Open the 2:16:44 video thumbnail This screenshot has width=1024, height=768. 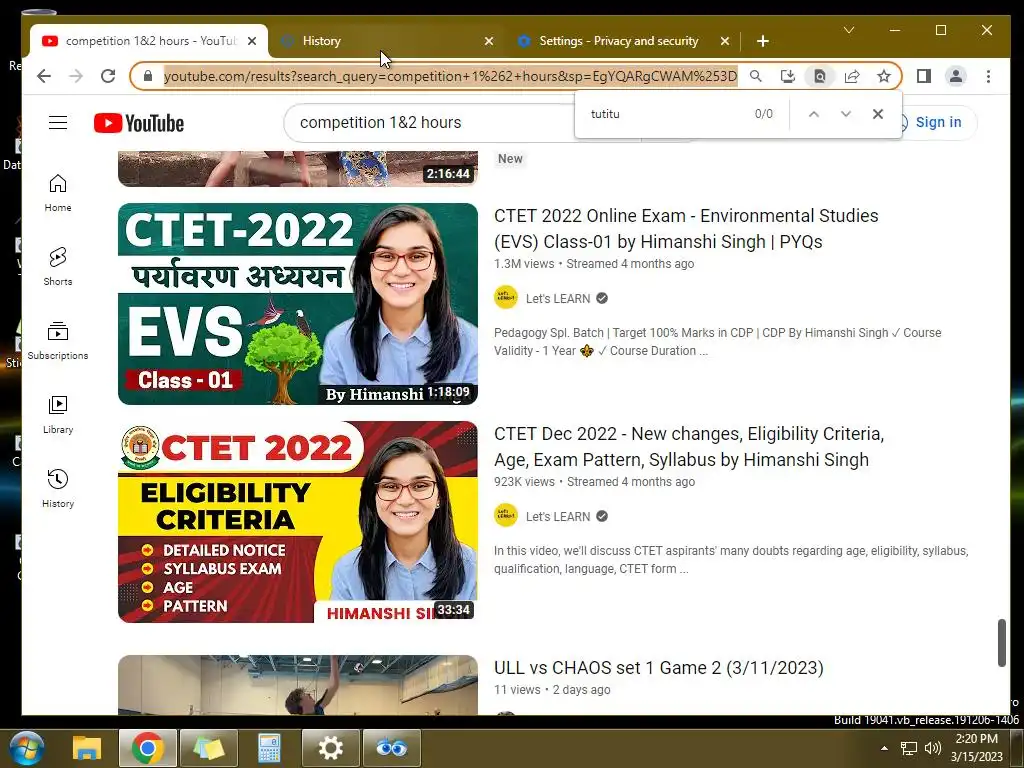click(x=298, y=169)
